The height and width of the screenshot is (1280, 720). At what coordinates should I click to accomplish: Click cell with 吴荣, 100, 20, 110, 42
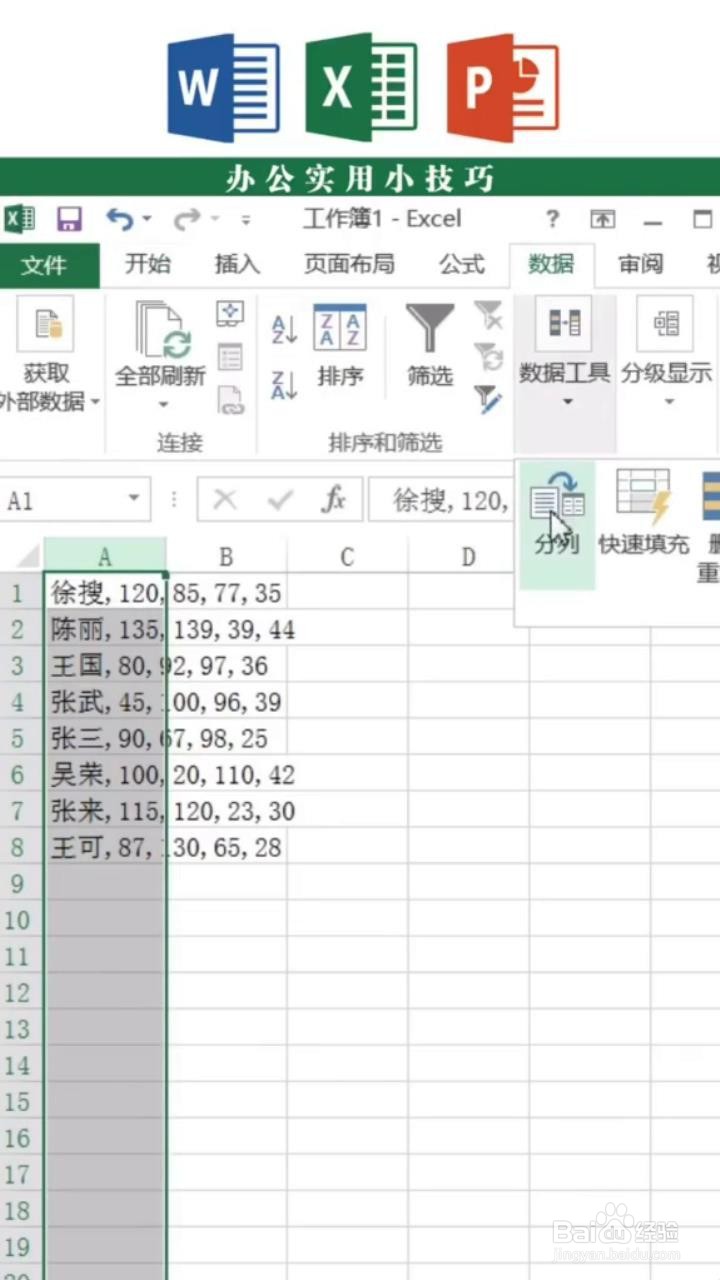tap(105, 775)
